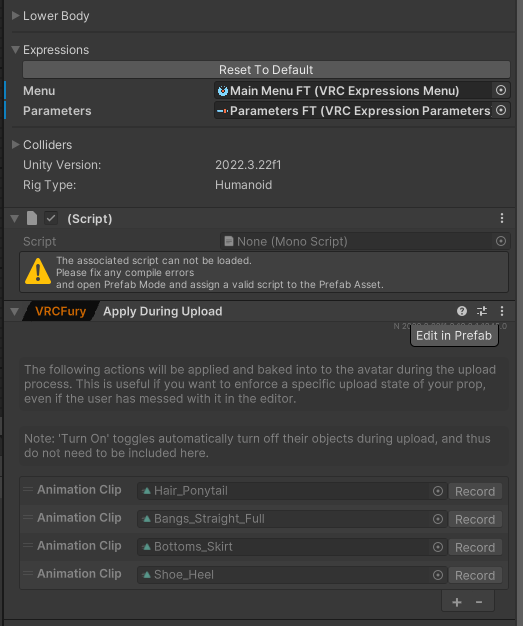Collapse the Expressions section

(x=16, y=50)
